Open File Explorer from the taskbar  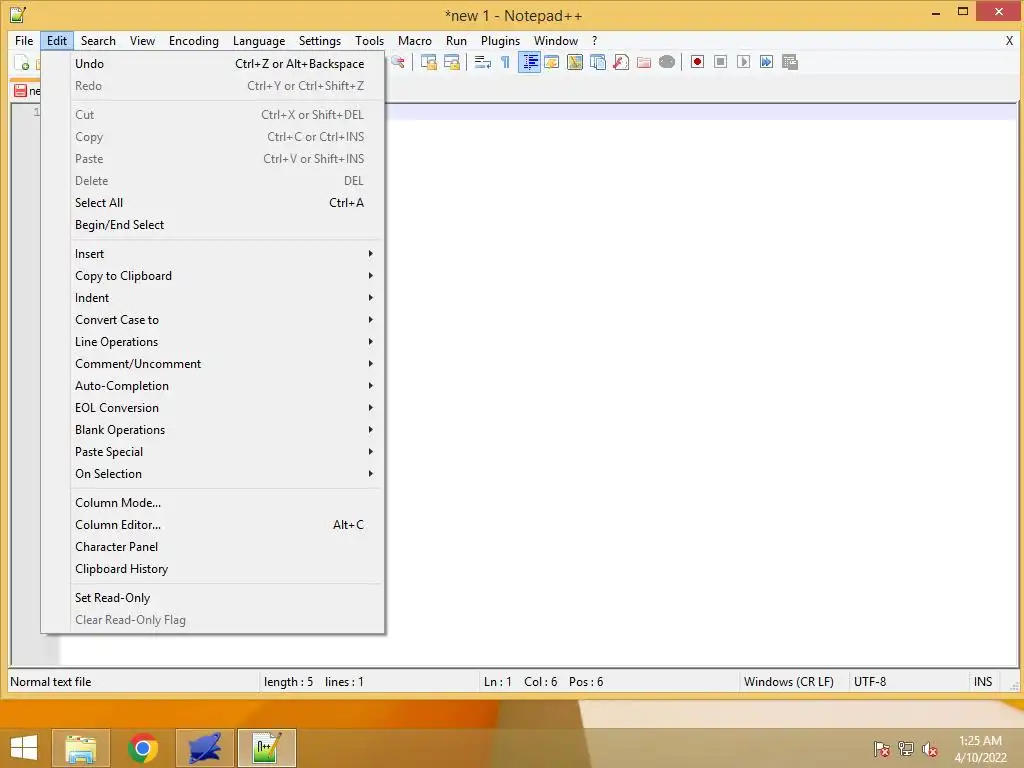tap(81, 748)
